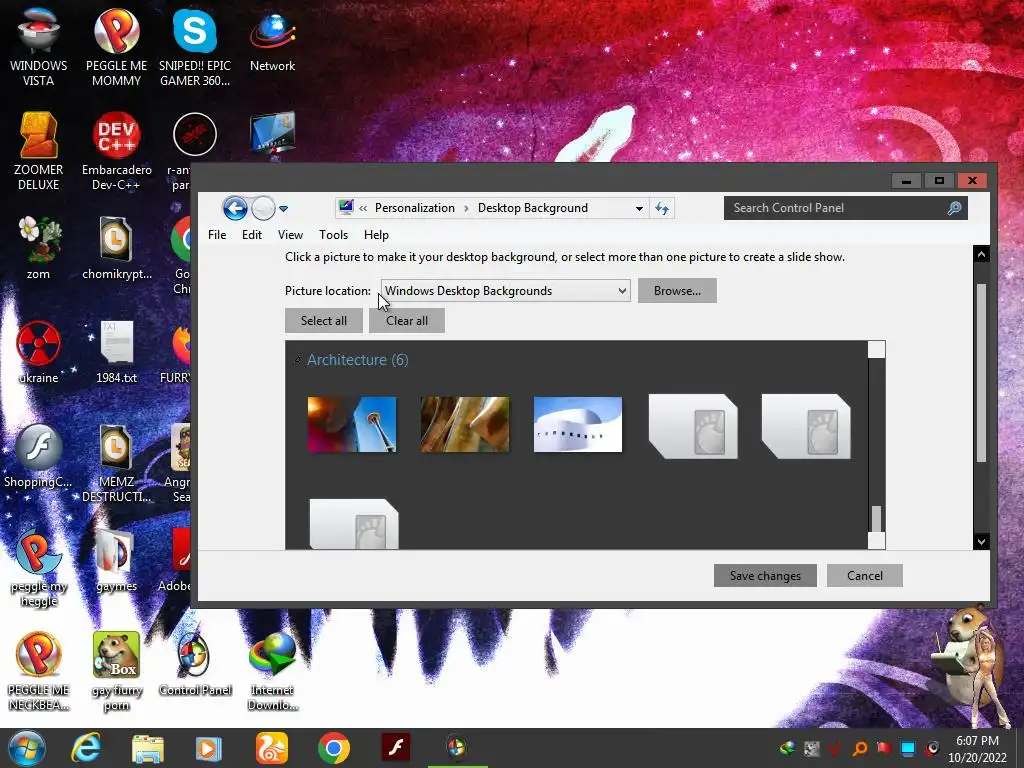Open ZOOMER DELUXE desktop icon
This screenshot has height=768, width=1024.
(x=39, y=152)
